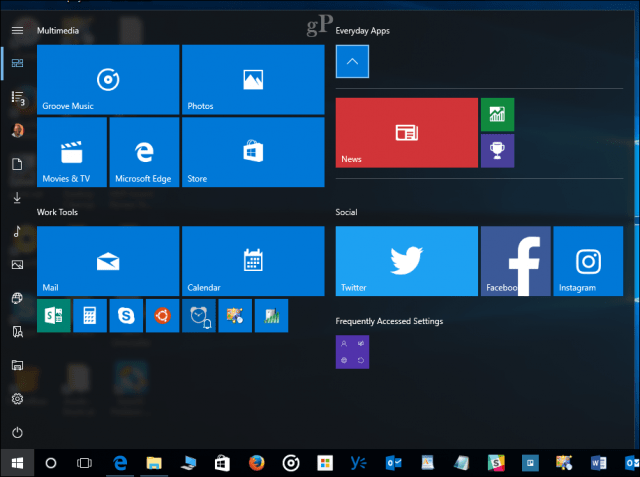Viewport: 640px width, 477px height.
Task: Click the Work Tools group heading
Action: click(x=57, y=212)
